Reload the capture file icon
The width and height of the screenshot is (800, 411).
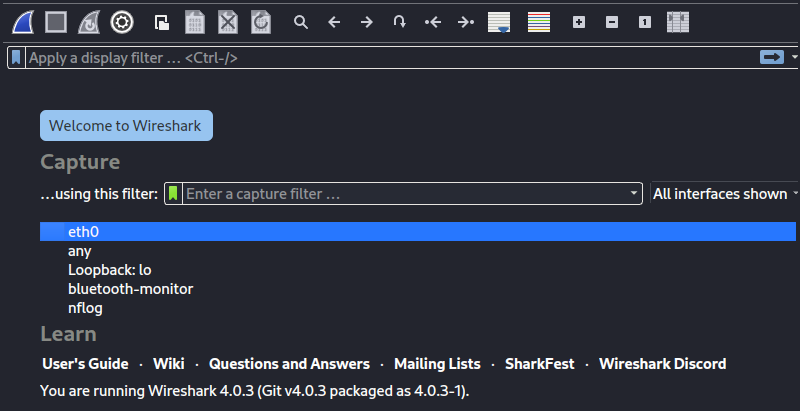261,22
